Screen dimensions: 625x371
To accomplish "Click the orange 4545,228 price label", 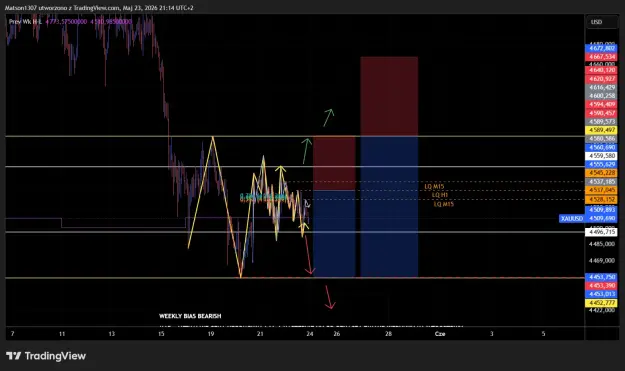I will [x=601, y=173].
